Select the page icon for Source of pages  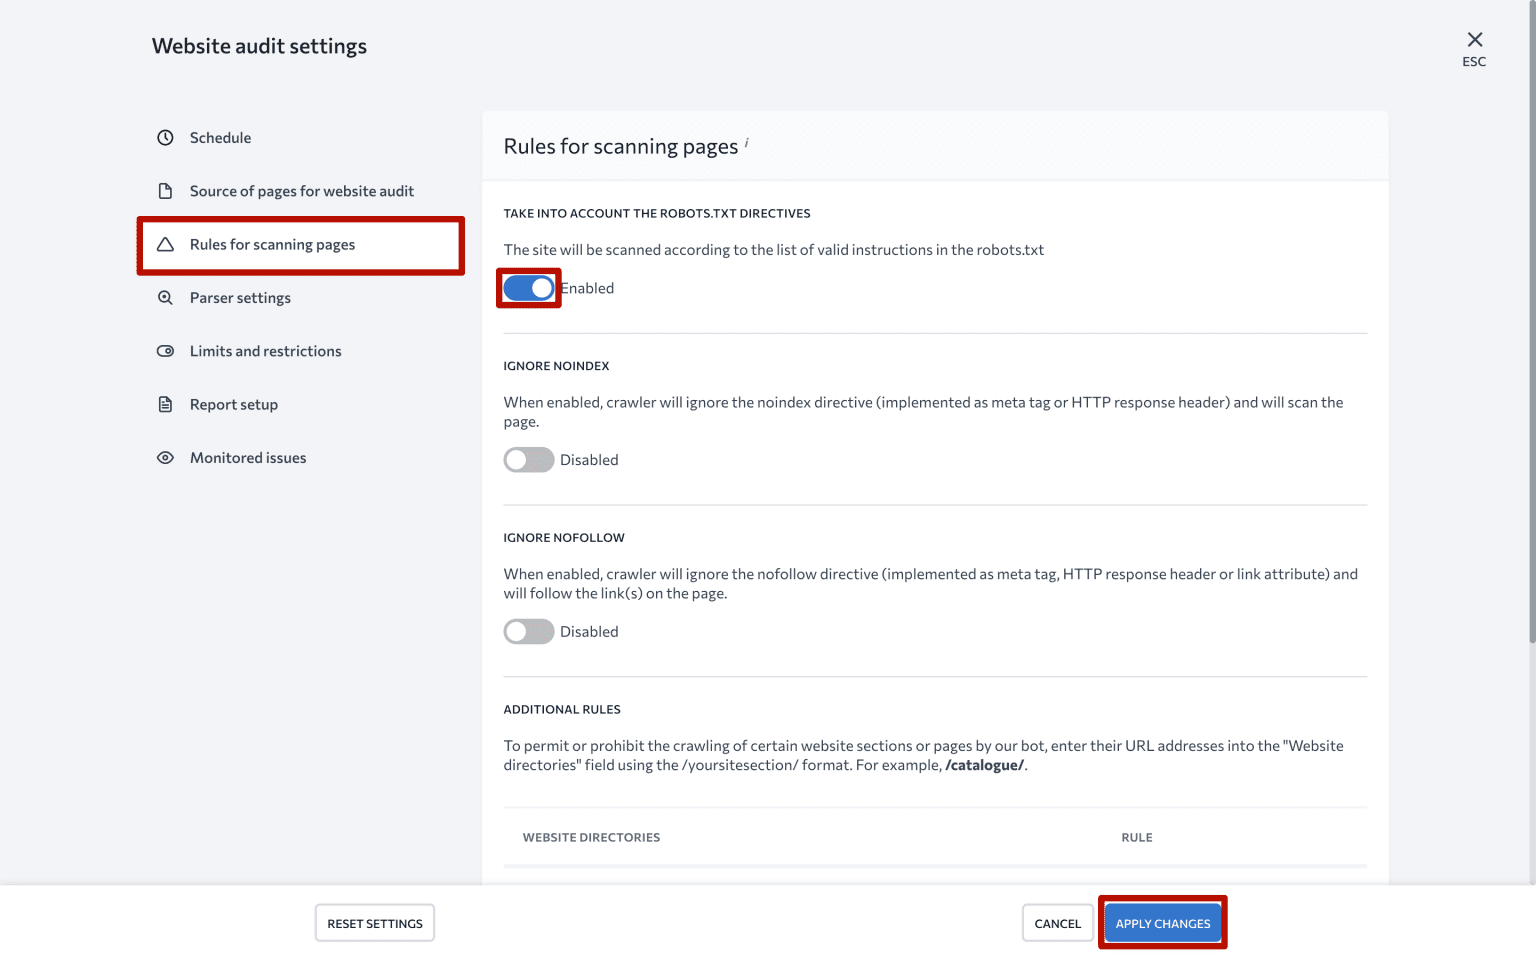click(x=165, y=190)
